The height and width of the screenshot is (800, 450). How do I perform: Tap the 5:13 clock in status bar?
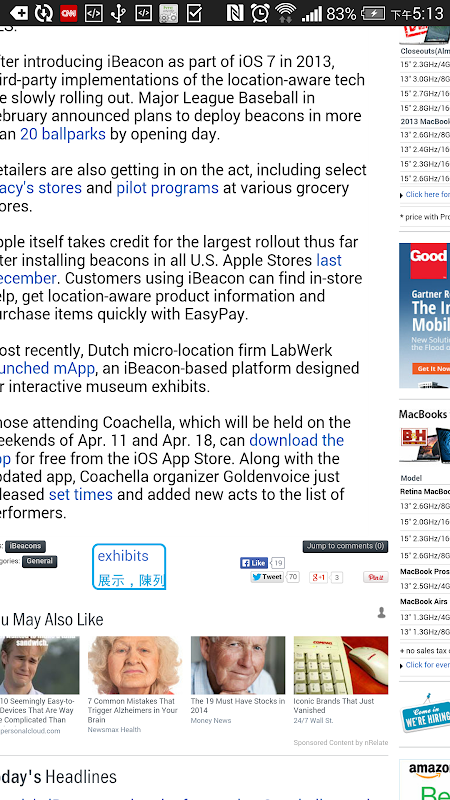coord(417,13)
